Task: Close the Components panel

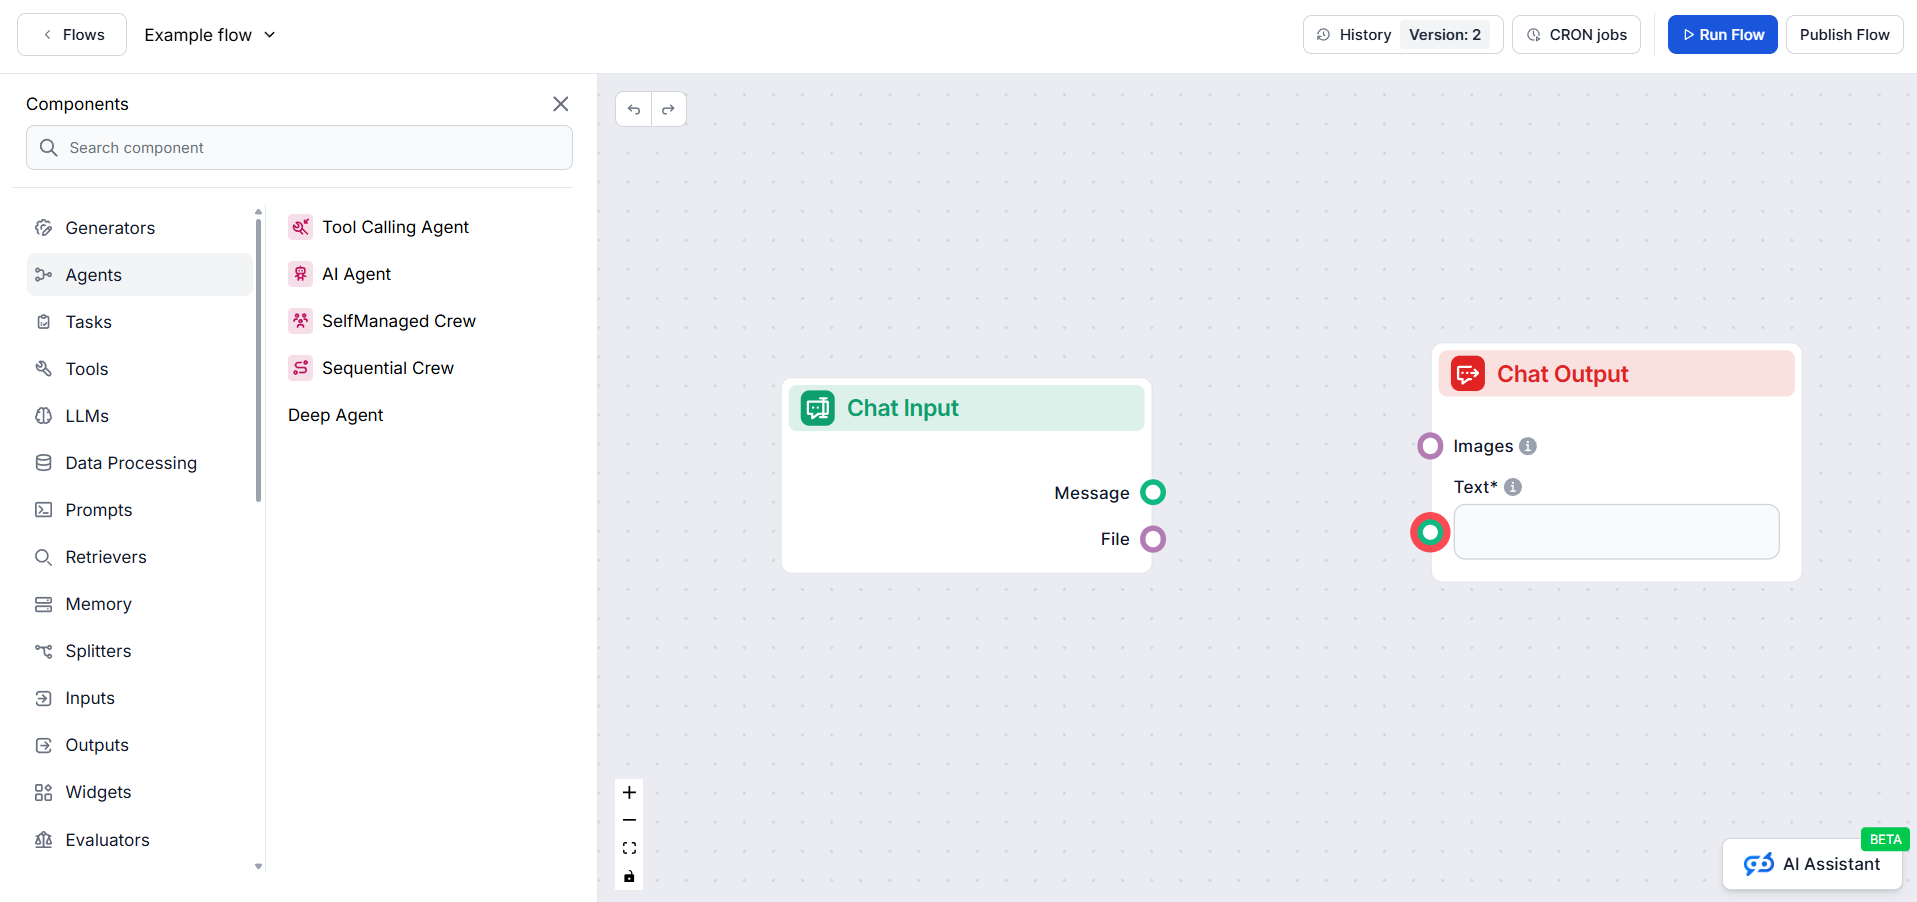Action: (560, 103)
